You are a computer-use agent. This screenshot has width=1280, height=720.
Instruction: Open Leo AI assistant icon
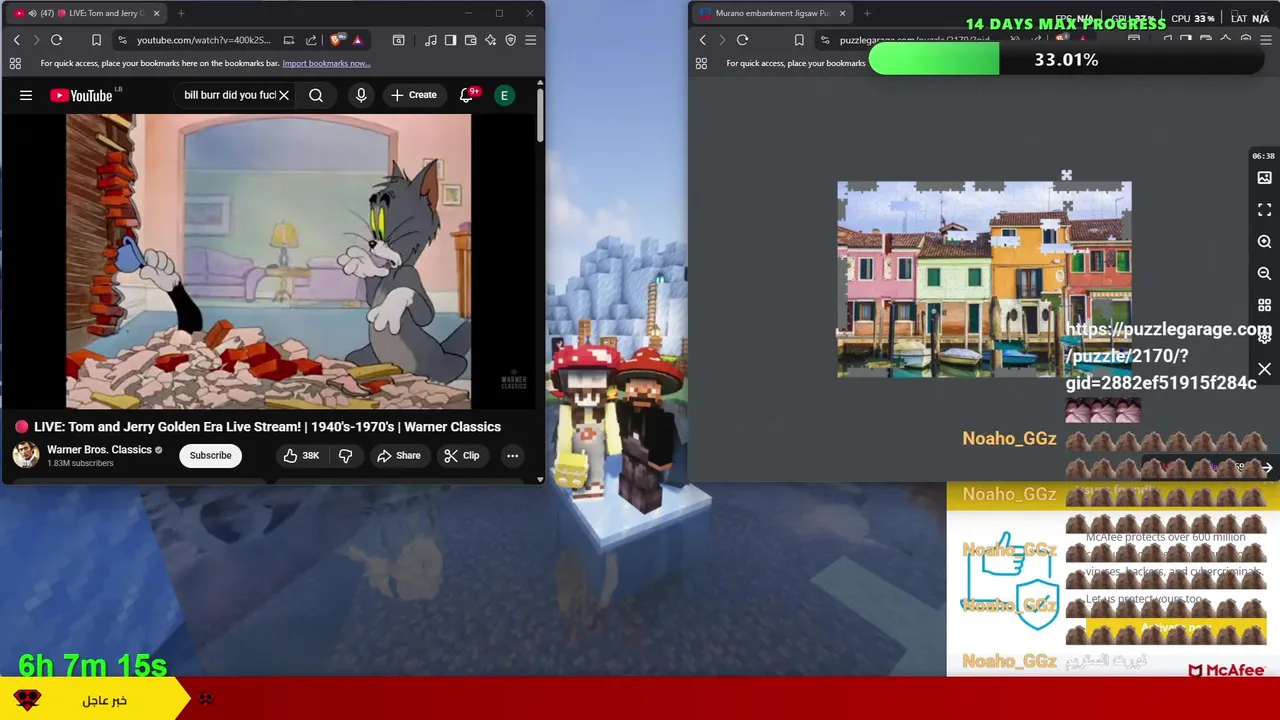tap(490, 40)
